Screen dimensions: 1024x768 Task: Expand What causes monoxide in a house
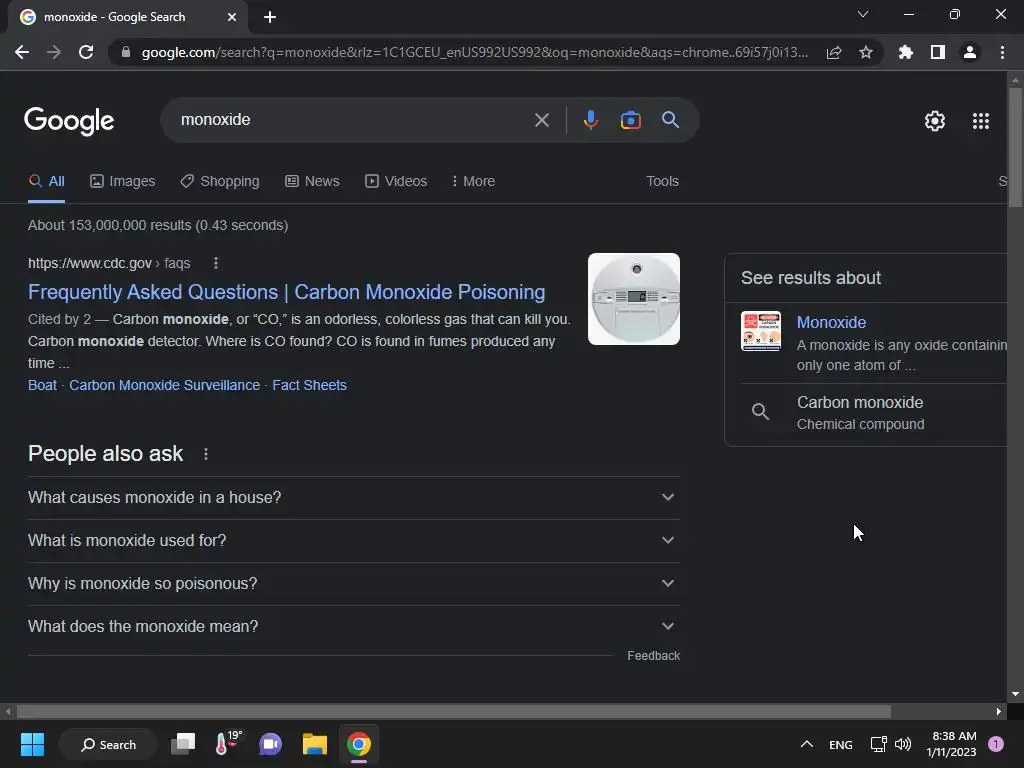click(x=354, y=498)
